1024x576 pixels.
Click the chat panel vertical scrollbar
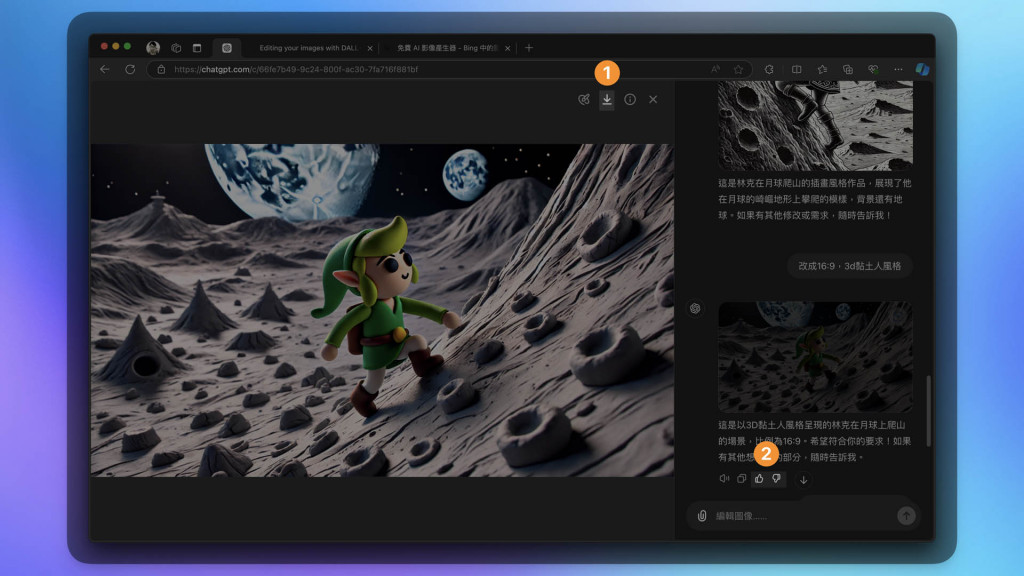click(x=928, y=411)
